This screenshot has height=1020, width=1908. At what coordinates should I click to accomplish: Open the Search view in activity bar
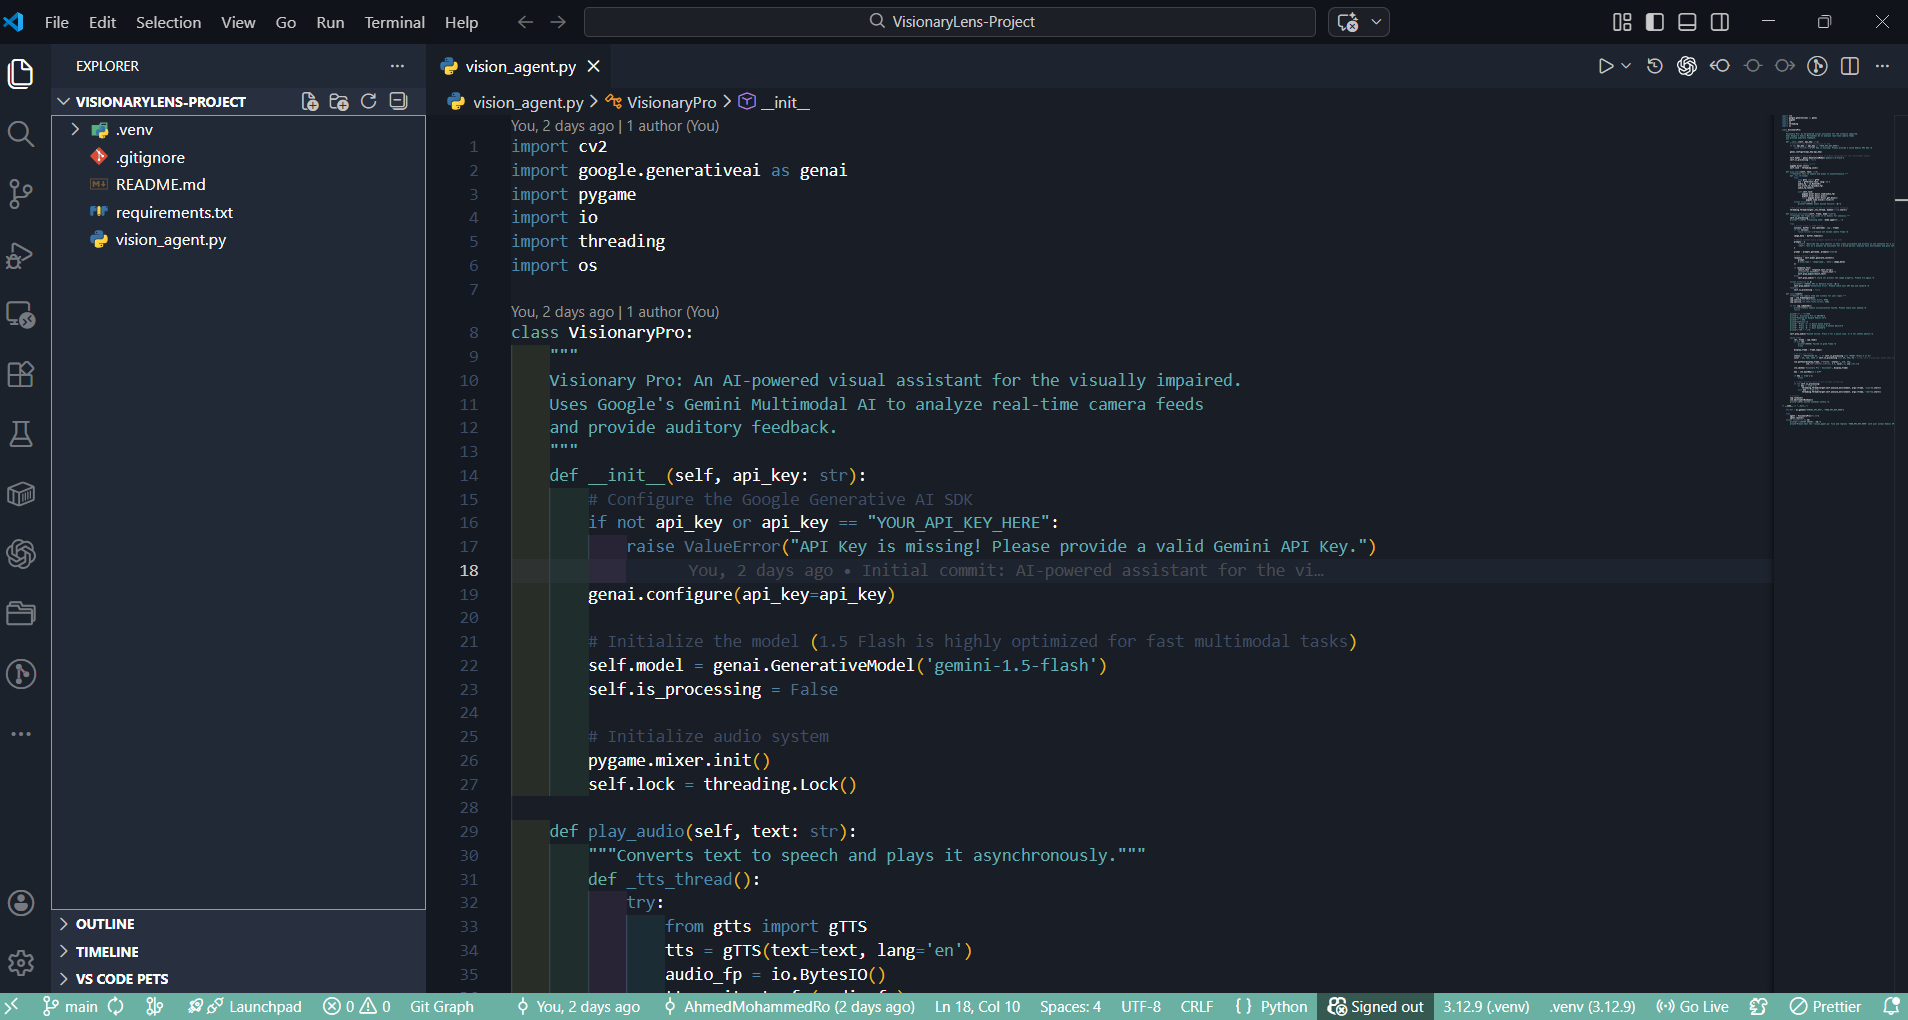(x=21, y=134)
